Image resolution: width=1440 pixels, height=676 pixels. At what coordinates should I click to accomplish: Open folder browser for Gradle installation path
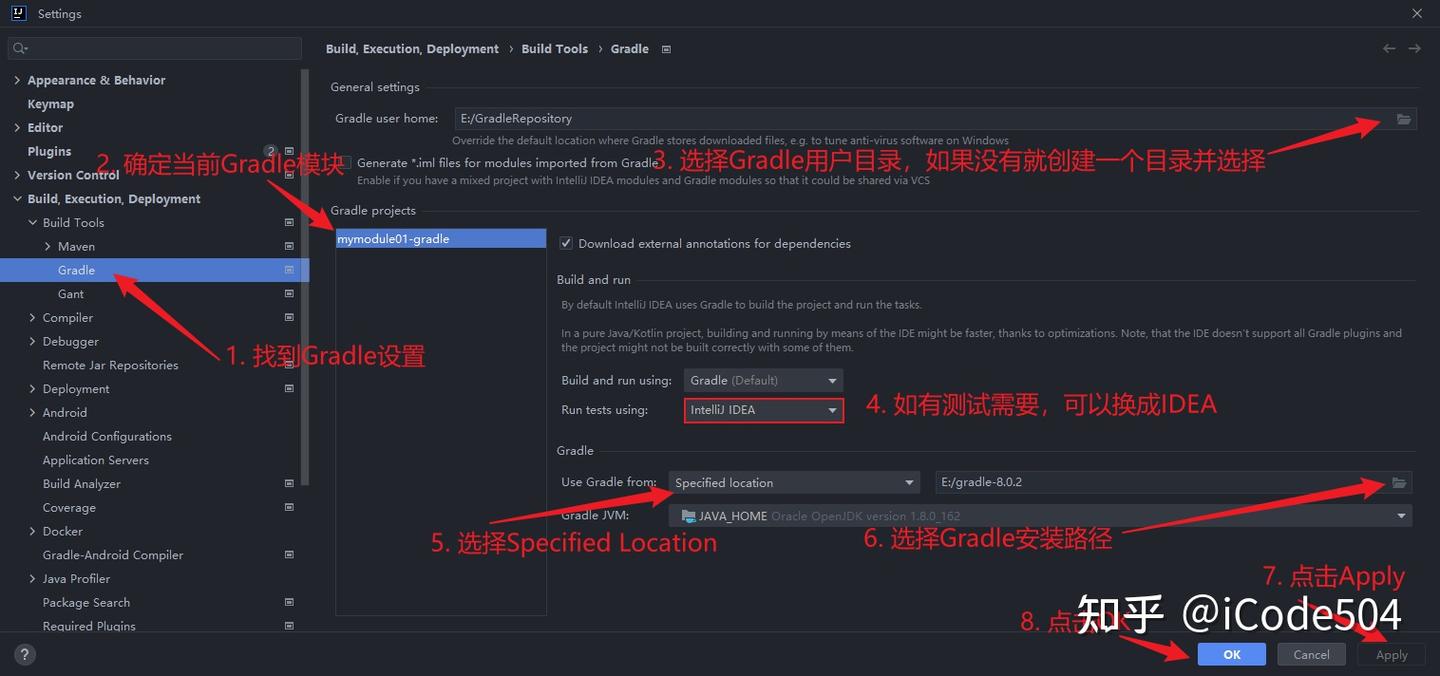click(x=1399, y=481)
